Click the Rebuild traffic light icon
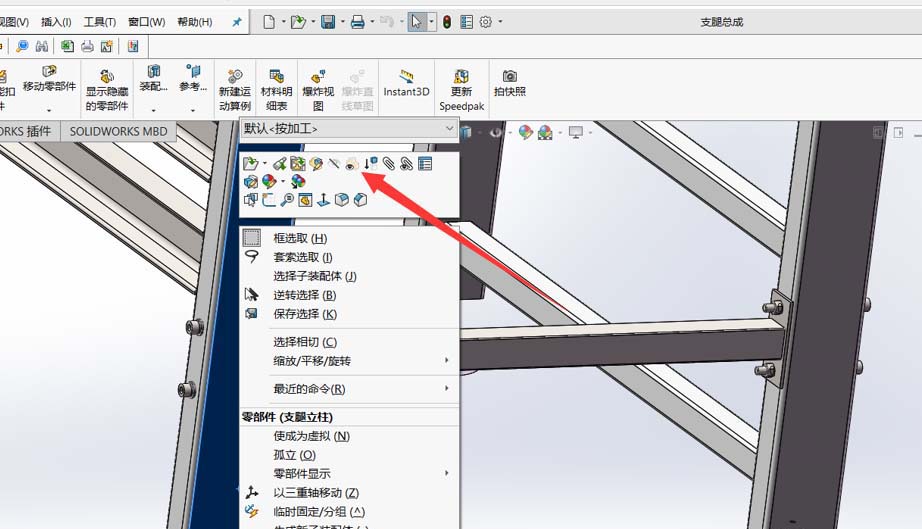Viewport: 922px width, 529px height. pos(447,22)
